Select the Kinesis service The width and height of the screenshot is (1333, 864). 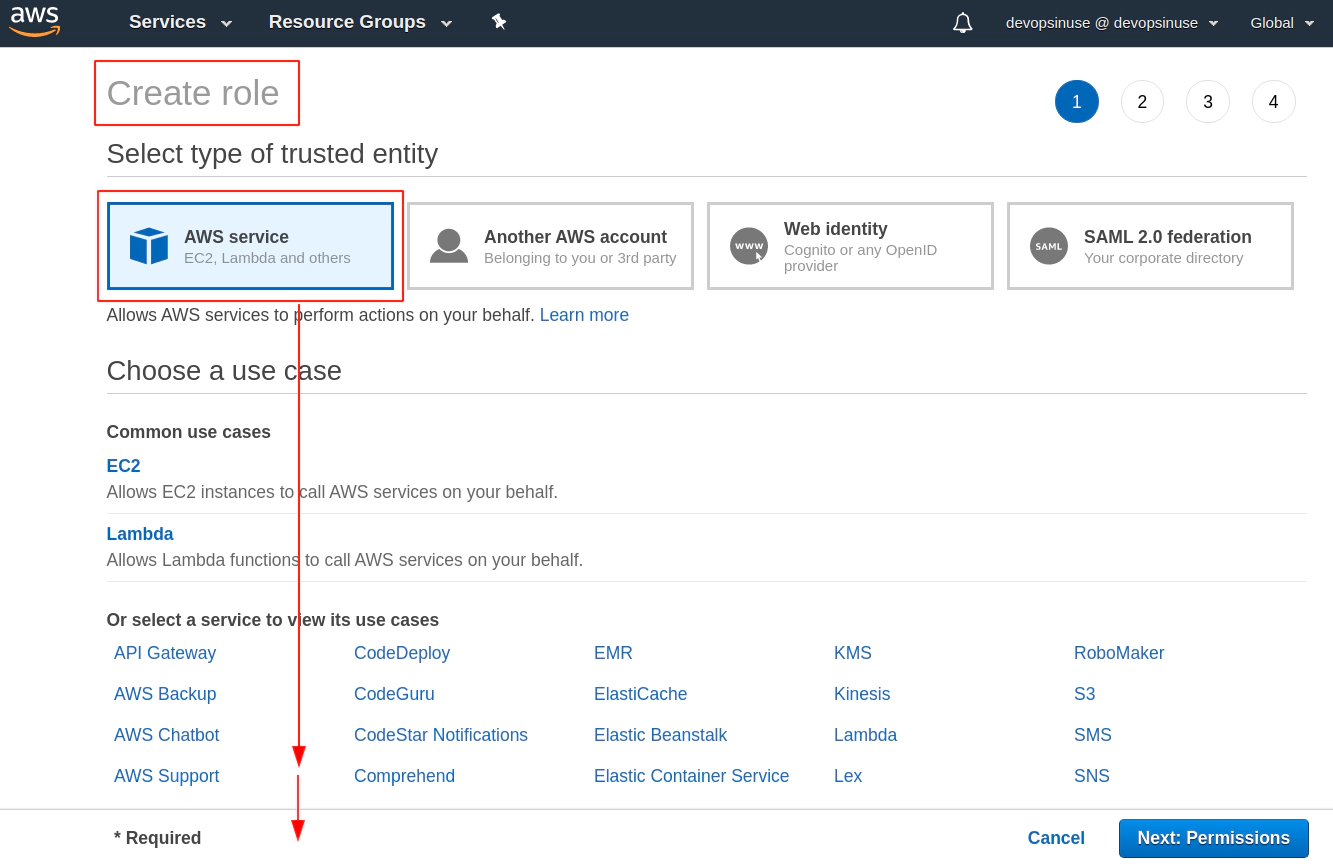[862, 694]
